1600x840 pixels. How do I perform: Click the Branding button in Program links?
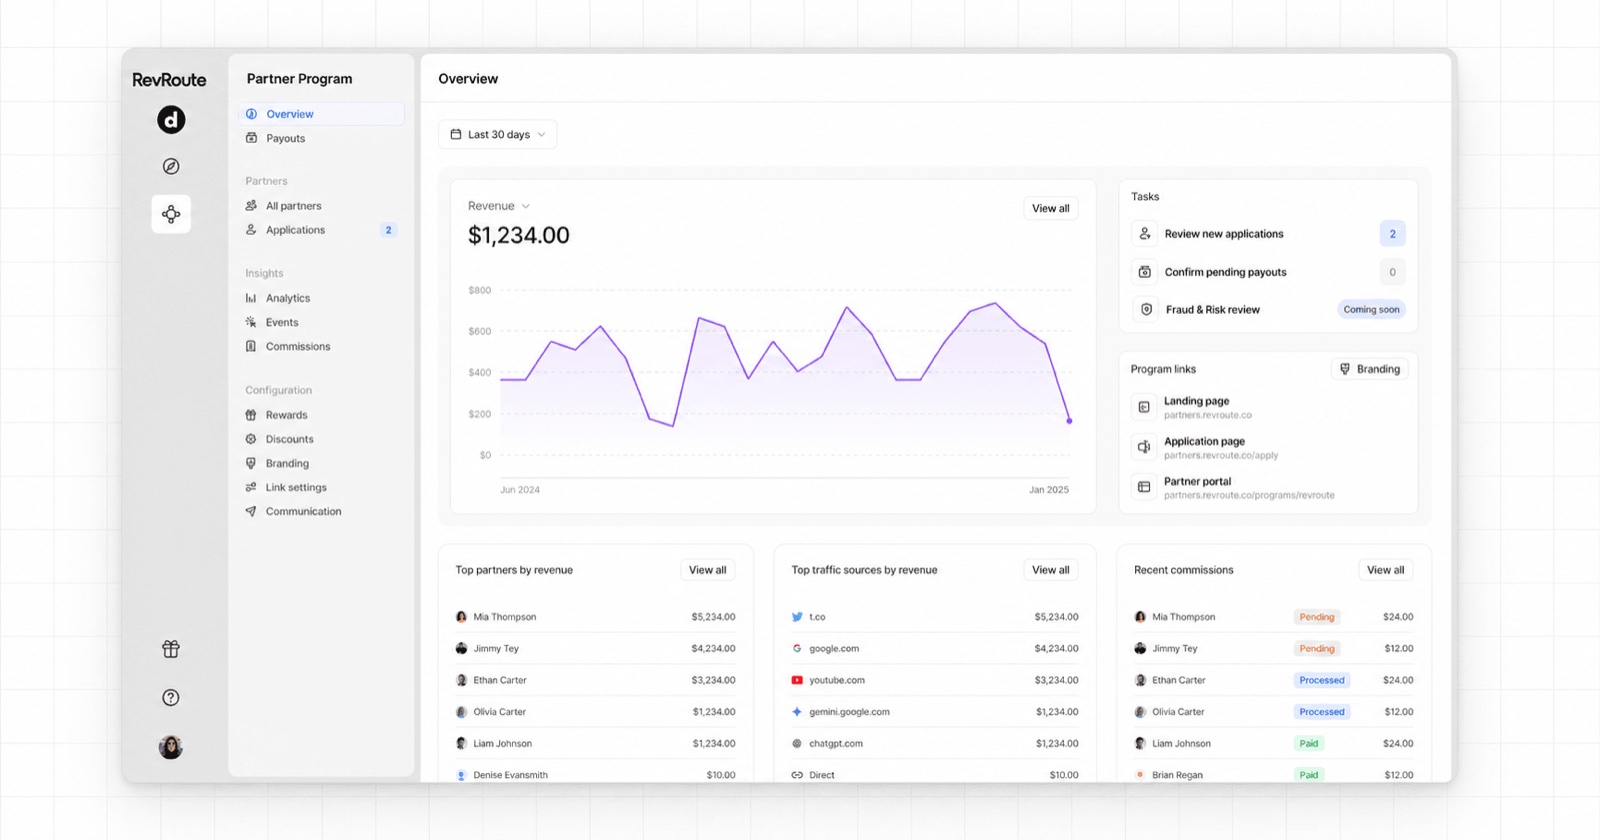[x=1370, y=369]
